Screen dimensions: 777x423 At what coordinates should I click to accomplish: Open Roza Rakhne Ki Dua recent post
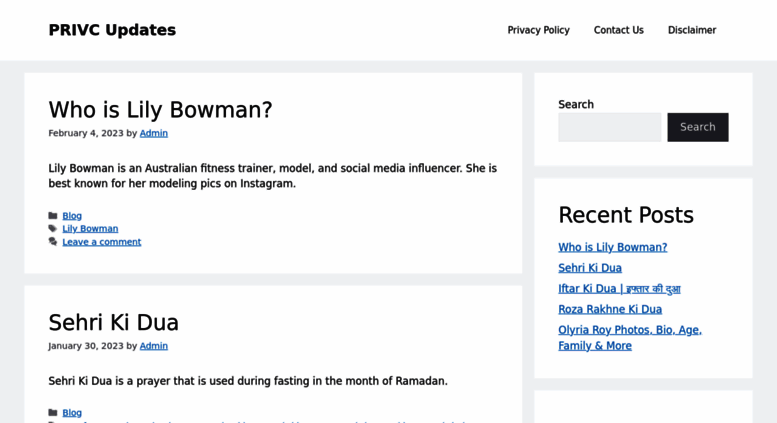click(x=610, y=309)
